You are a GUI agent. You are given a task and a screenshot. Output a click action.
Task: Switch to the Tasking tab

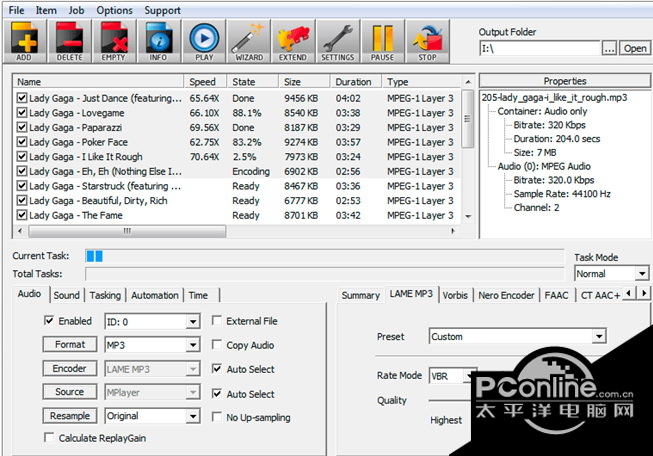[x=105, y=295]
